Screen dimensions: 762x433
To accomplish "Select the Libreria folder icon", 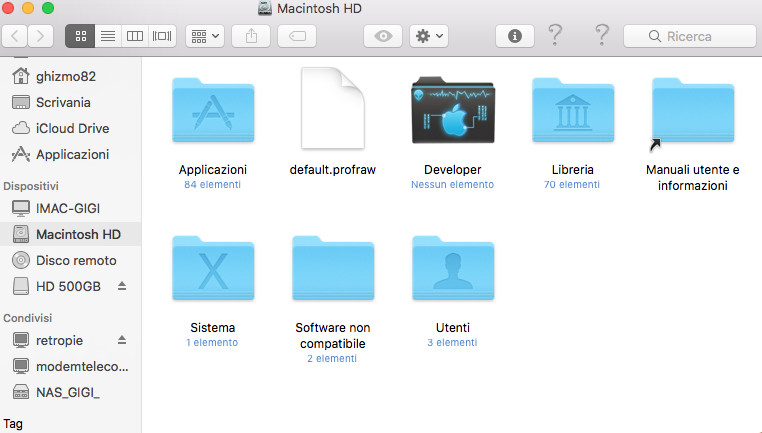I will pyautogui.click(x=573, y=110).
